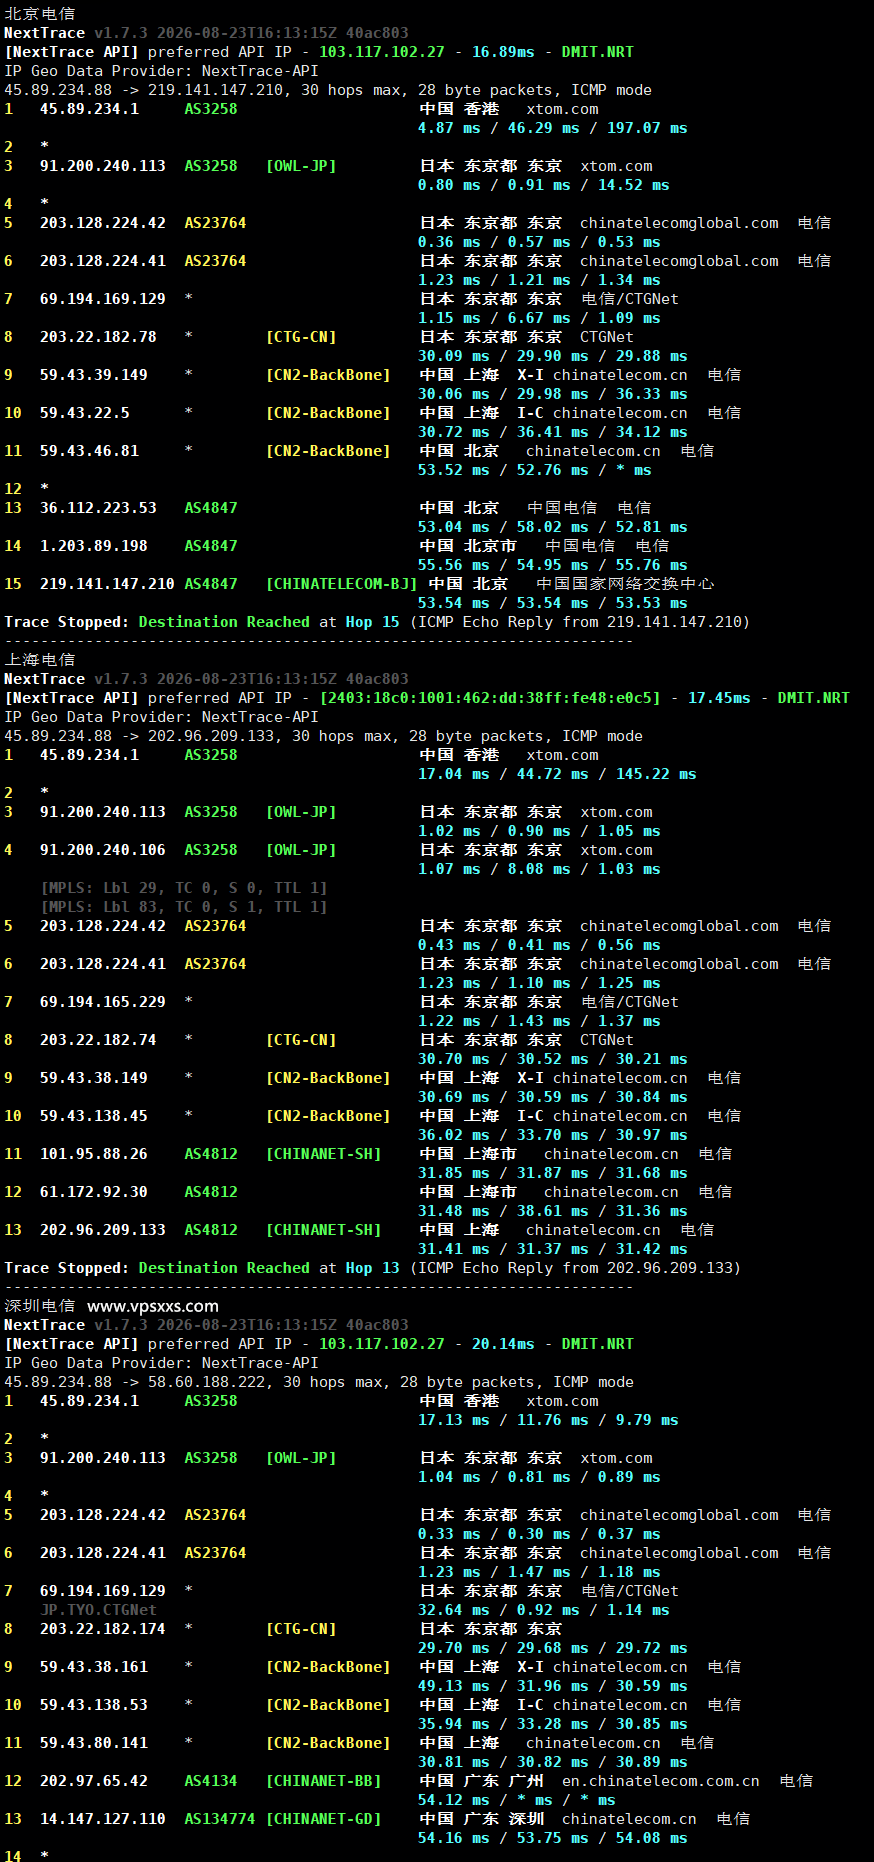Click the [CHINATELECOM-BJ] tag
Image resolution: width=874 pixels, height=1862 pixels.
pyautogui.click(x=341, y=584)
